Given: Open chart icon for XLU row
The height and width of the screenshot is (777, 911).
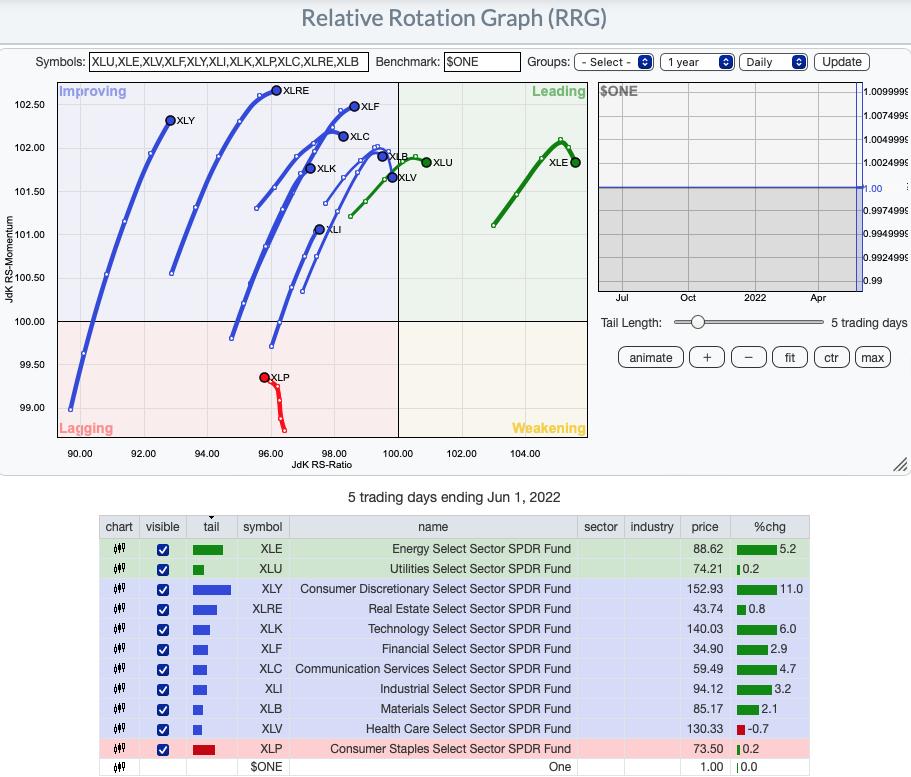Looking at the screenshot, I should (x=119, y=568).
